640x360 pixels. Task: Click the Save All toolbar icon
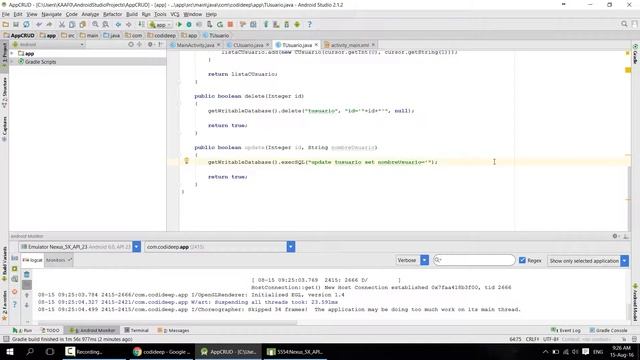click(x=16, y=24)
